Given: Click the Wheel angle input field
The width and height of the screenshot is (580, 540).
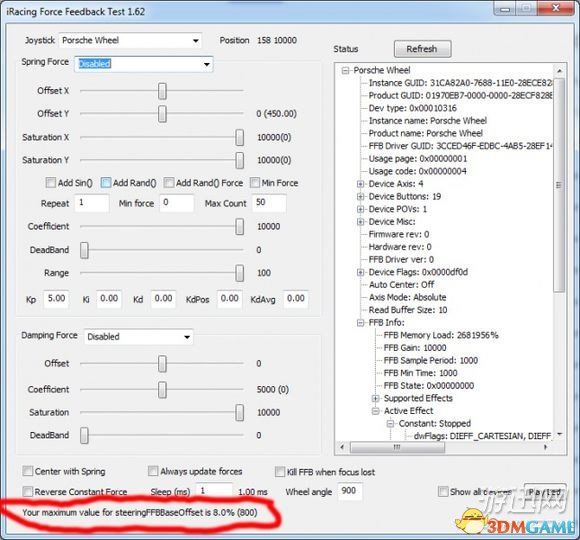Looking at the screenshot, I should (350, 491).
